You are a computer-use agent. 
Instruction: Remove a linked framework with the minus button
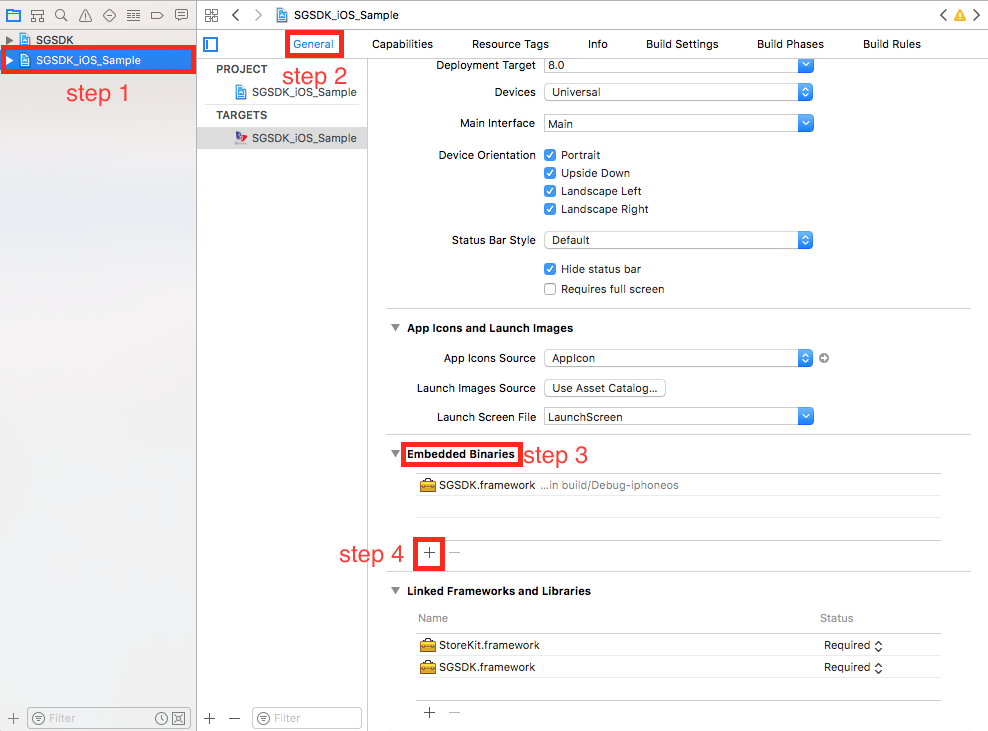point(454,713)
